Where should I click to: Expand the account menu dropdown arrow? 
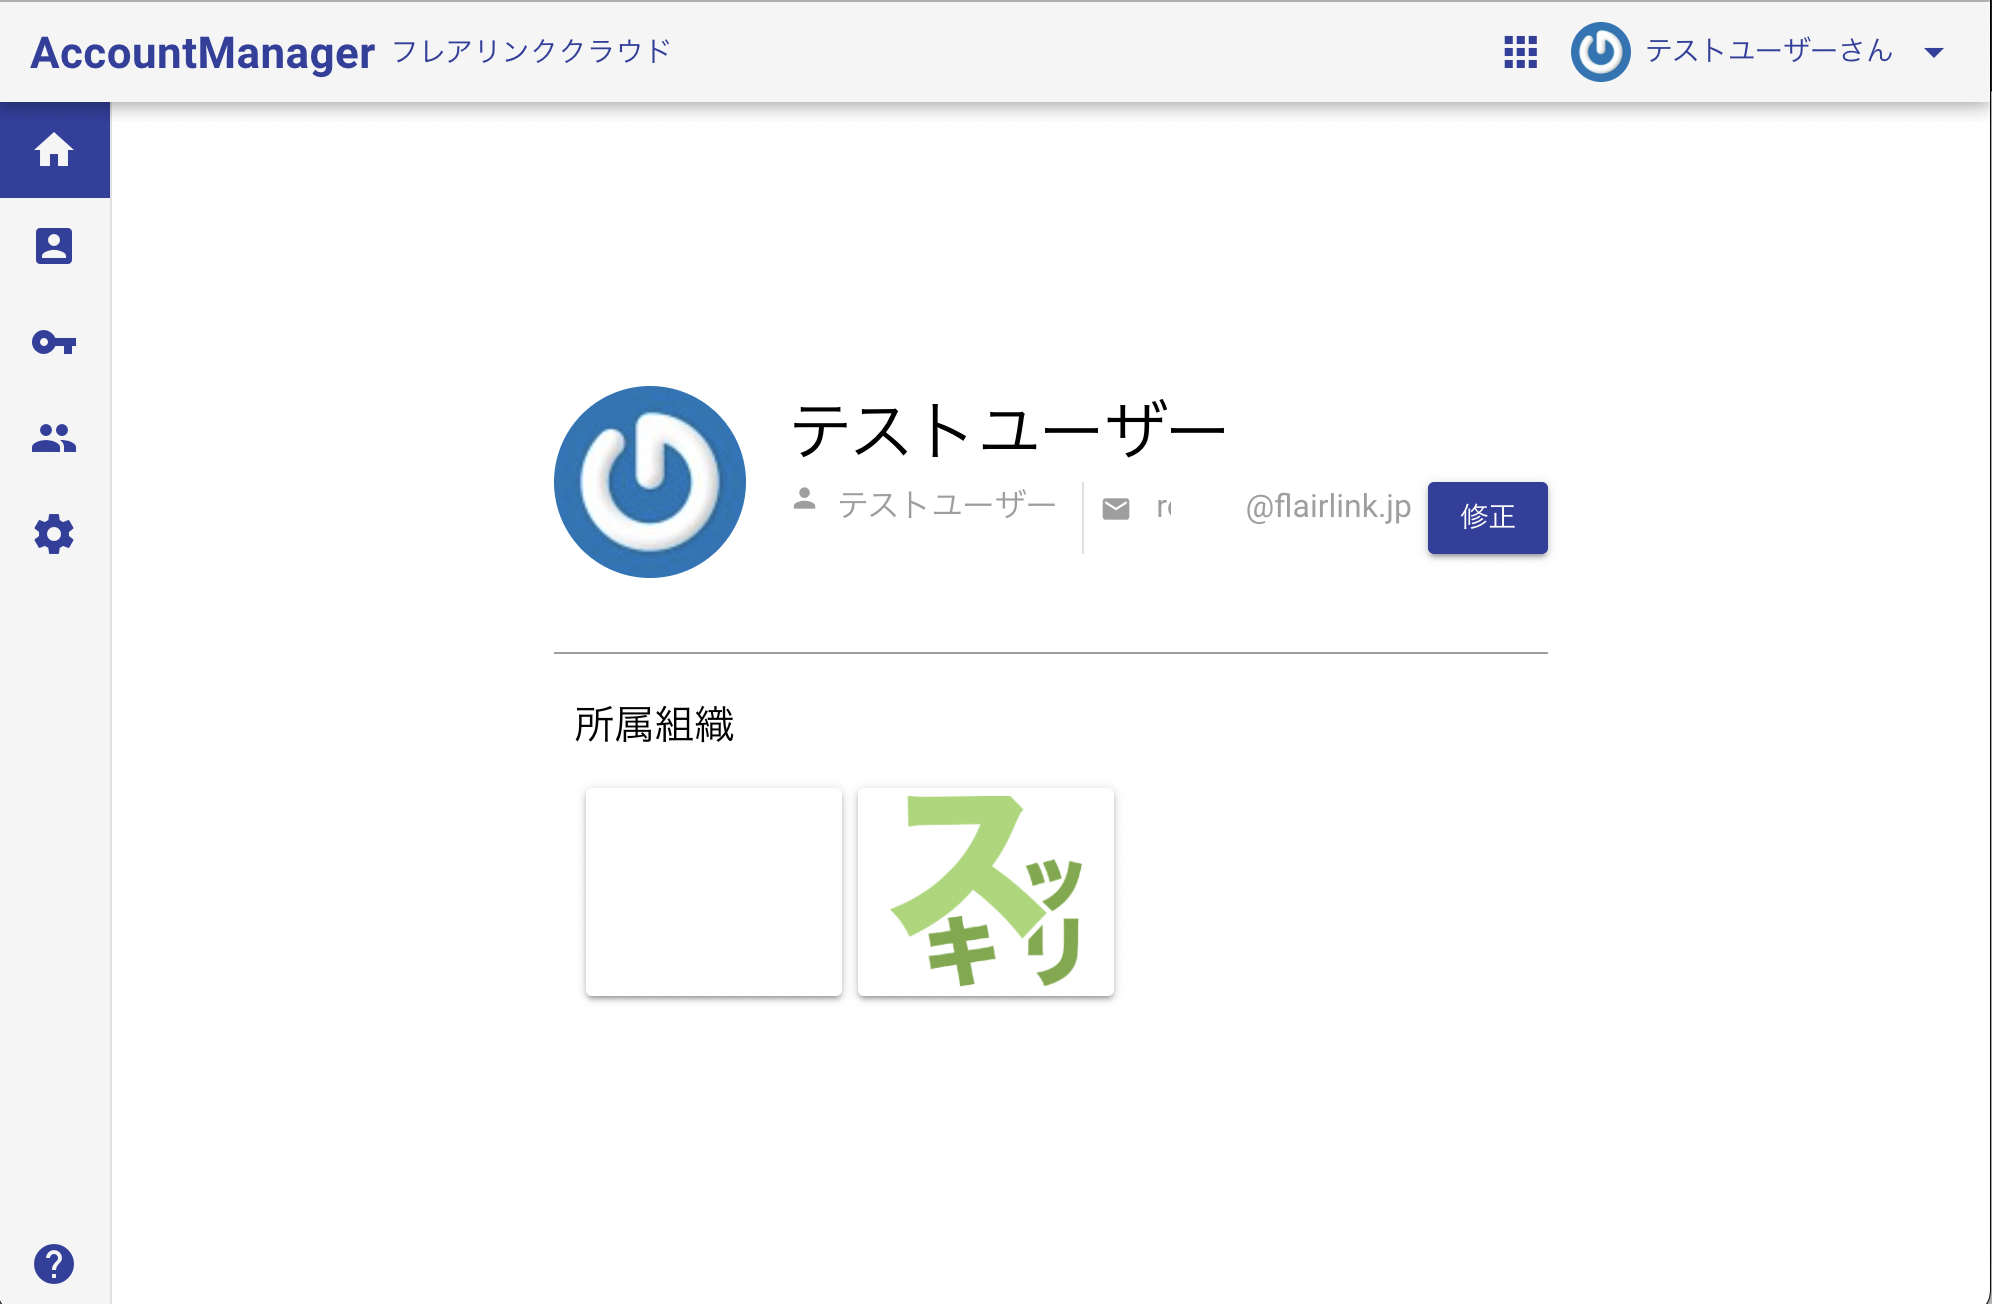pyautogui.click(x=1934, y=53)
